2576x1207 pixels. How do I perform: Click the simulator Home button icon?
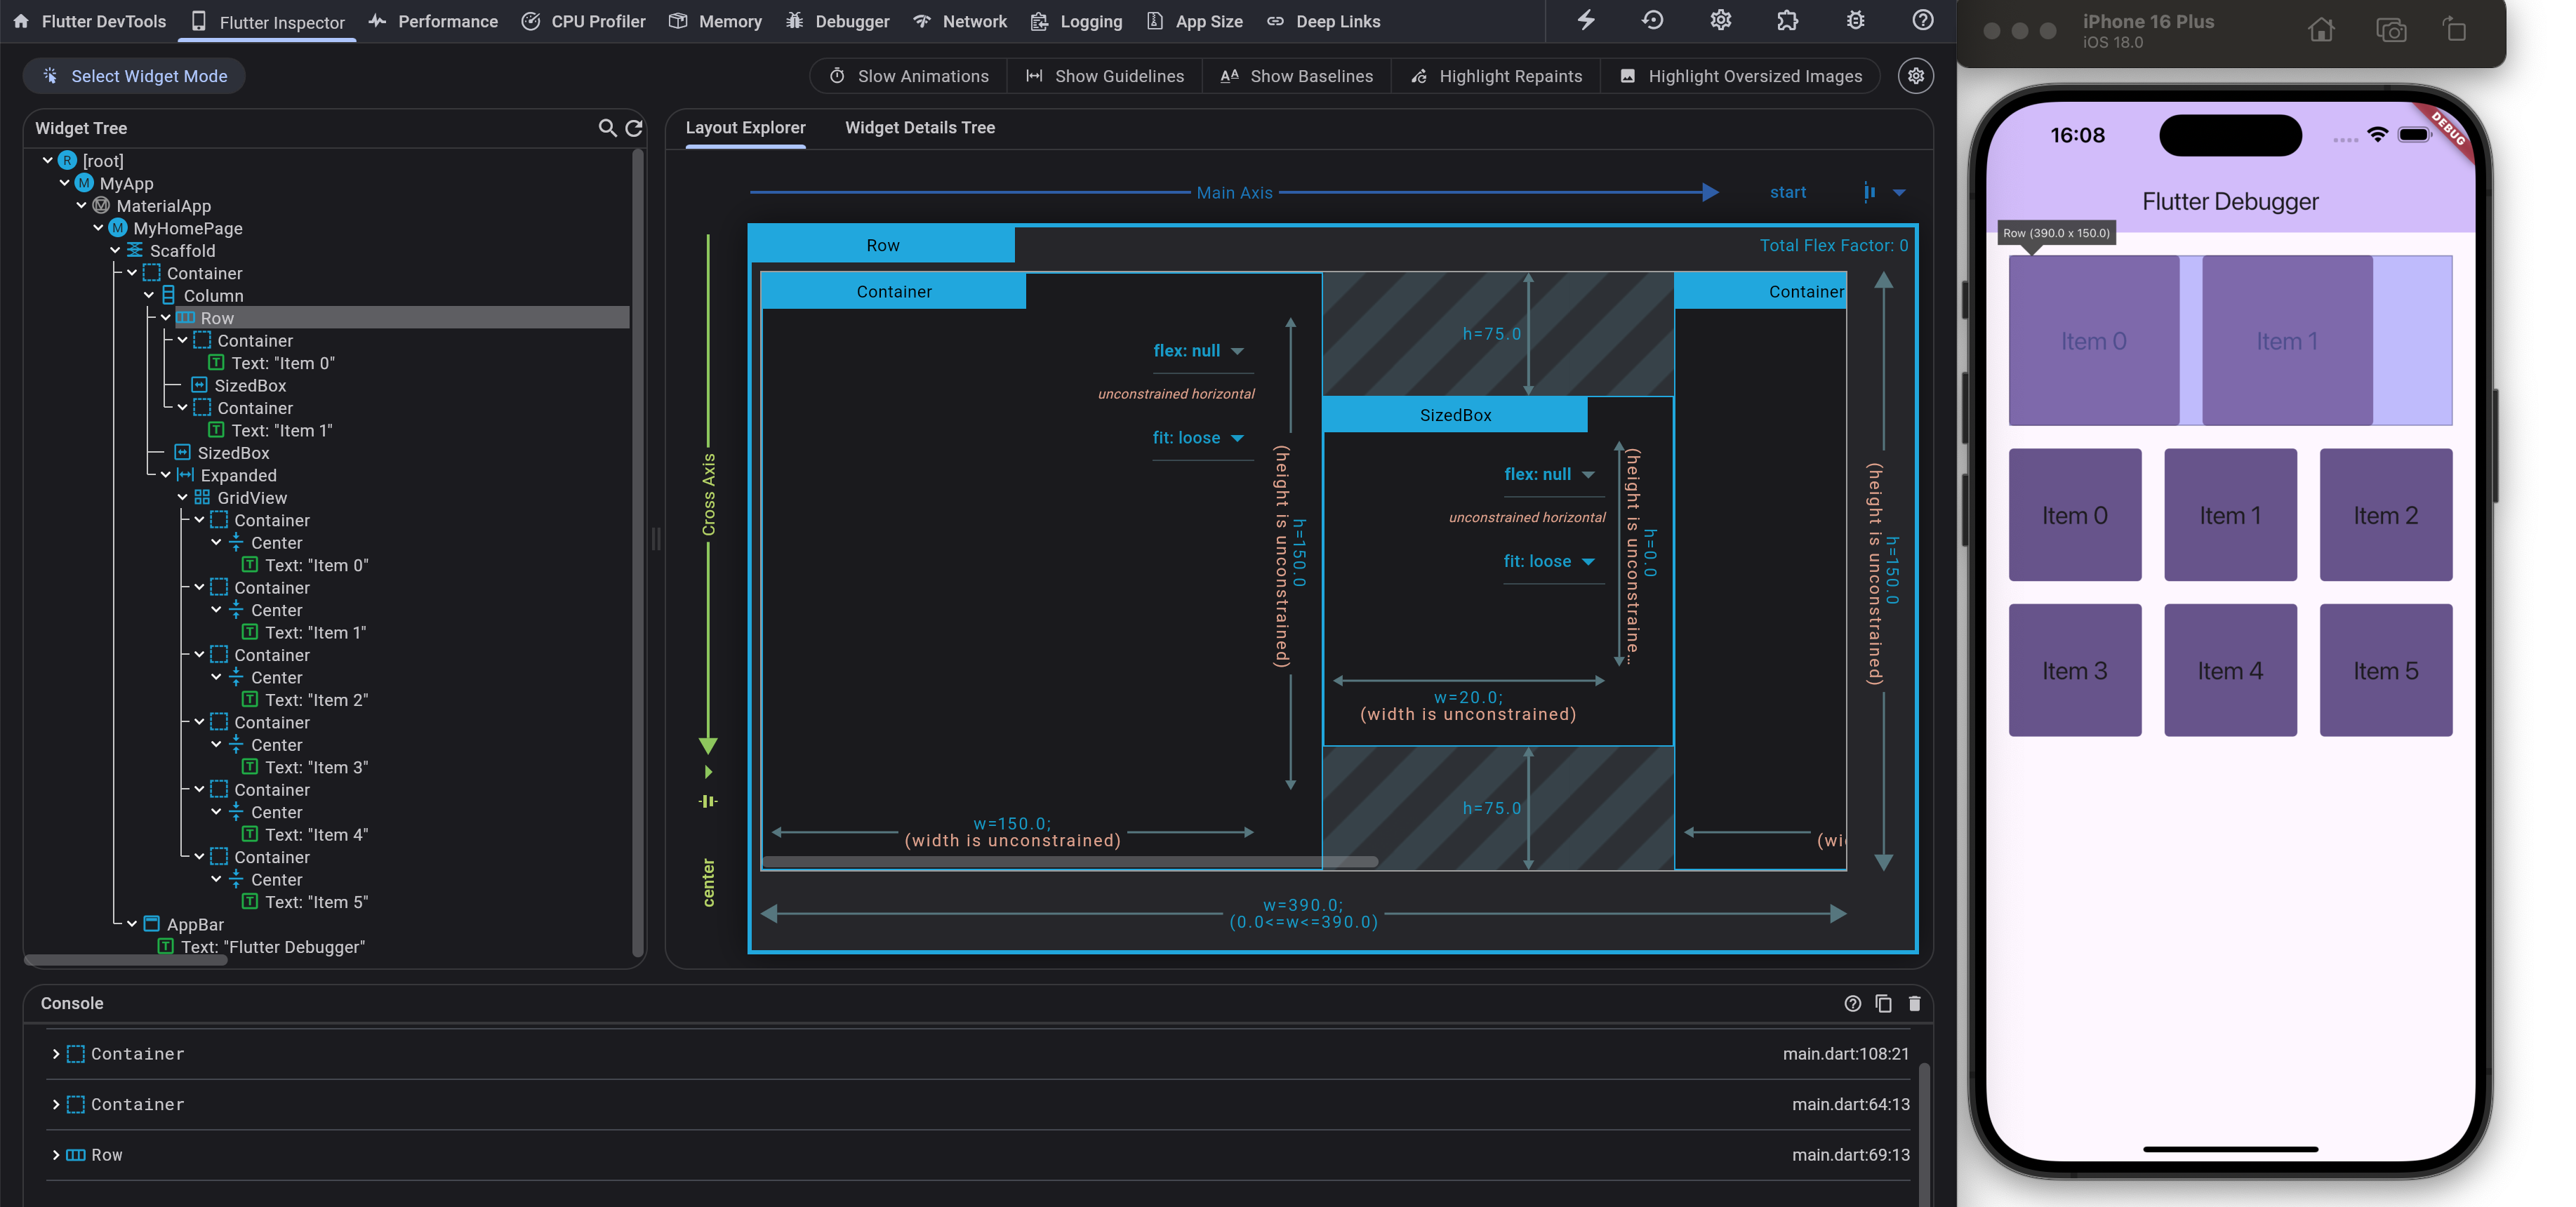[2321, 30]
